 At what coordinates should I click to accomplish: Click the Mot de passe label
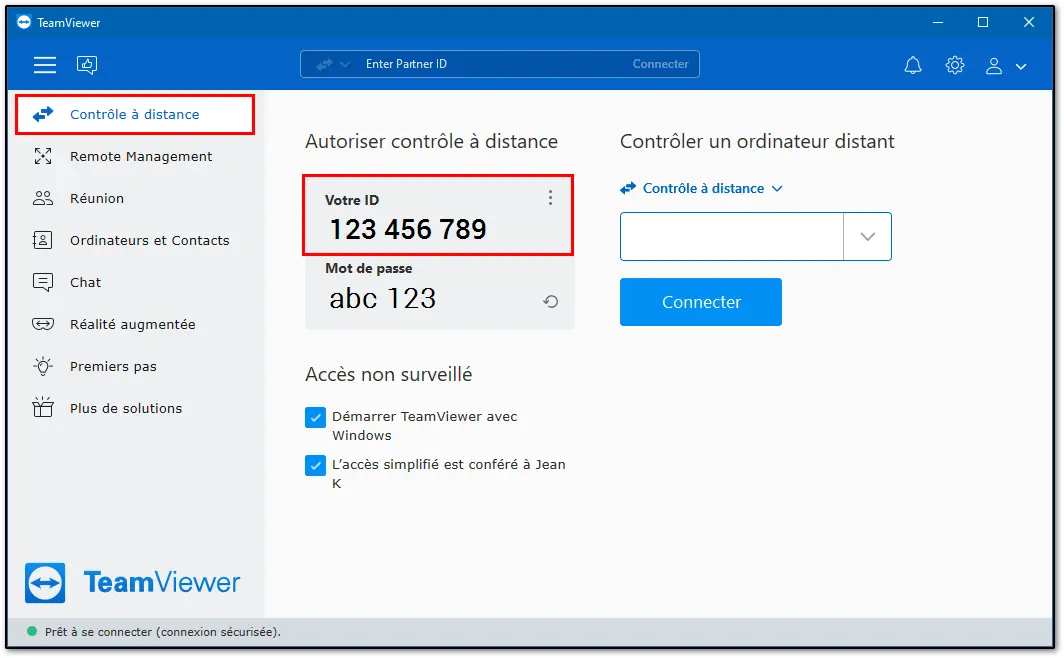368,269
